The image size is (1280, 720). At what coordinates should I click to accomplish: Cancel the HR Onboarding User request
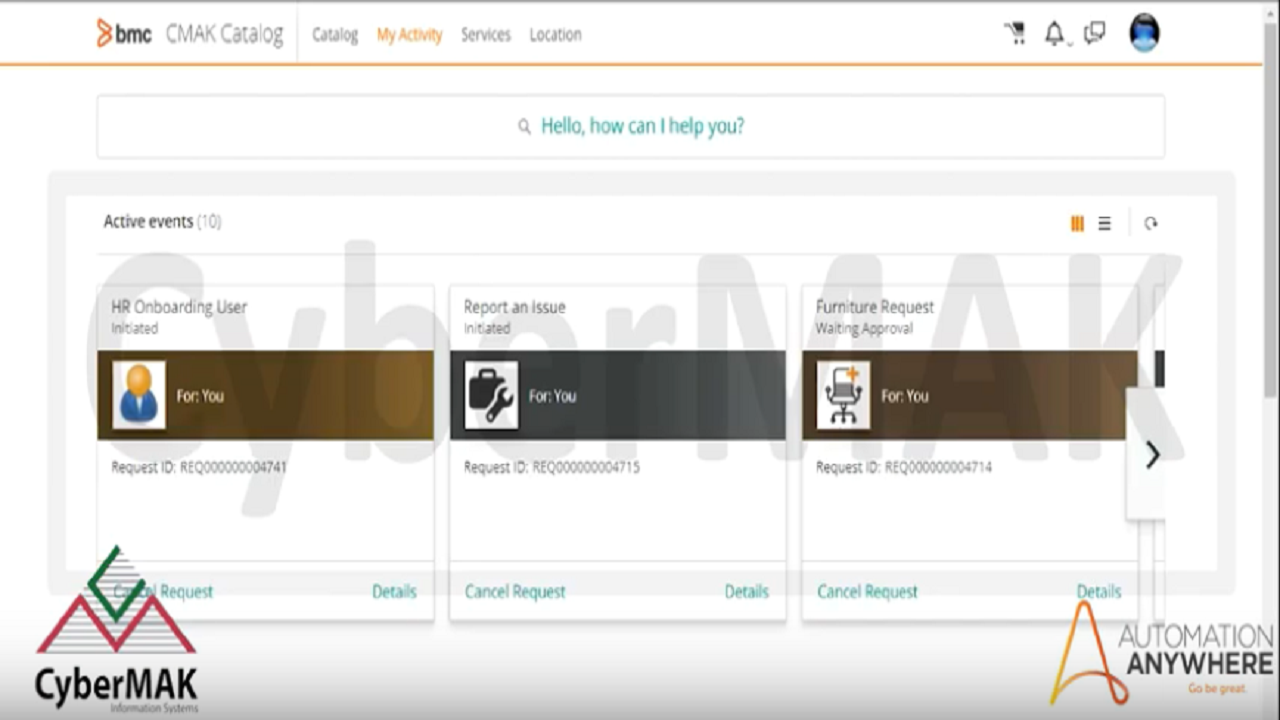[163, 591]
